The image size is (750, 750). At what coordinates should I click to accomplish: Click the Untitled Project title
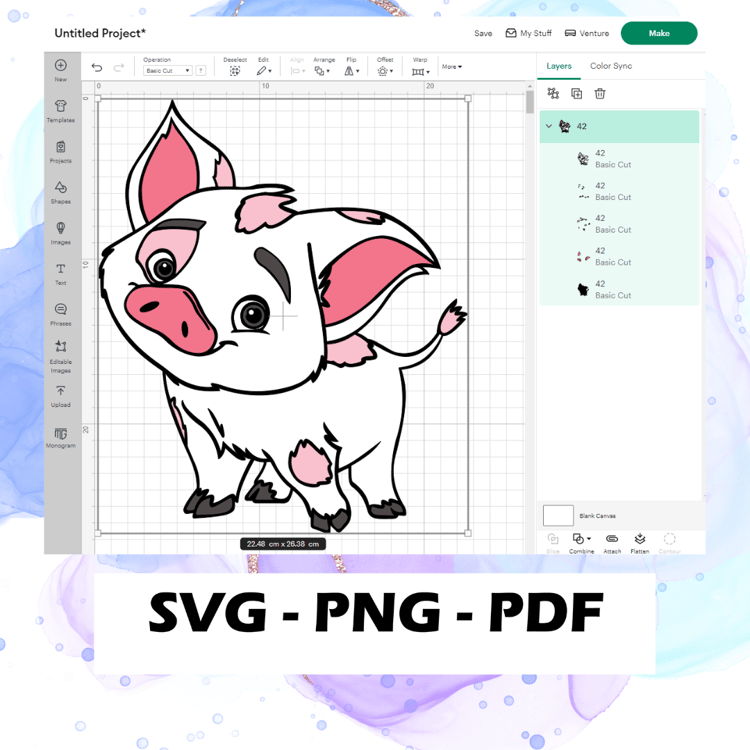point(100,33)
